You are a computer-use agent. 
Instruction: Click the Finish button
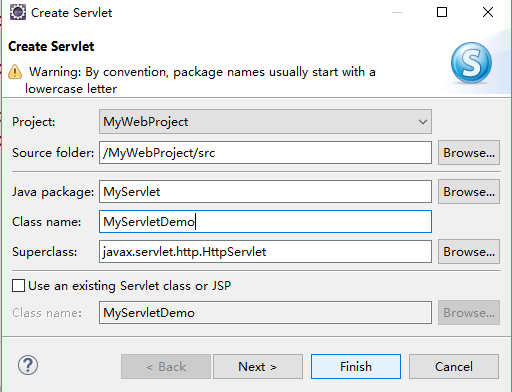click(x=356, y=367)
